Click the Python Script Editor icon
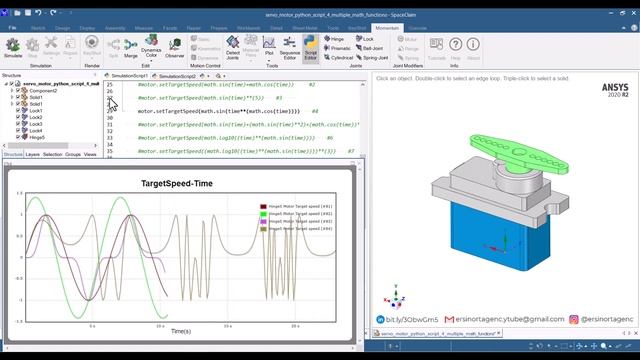 [310, 42]
